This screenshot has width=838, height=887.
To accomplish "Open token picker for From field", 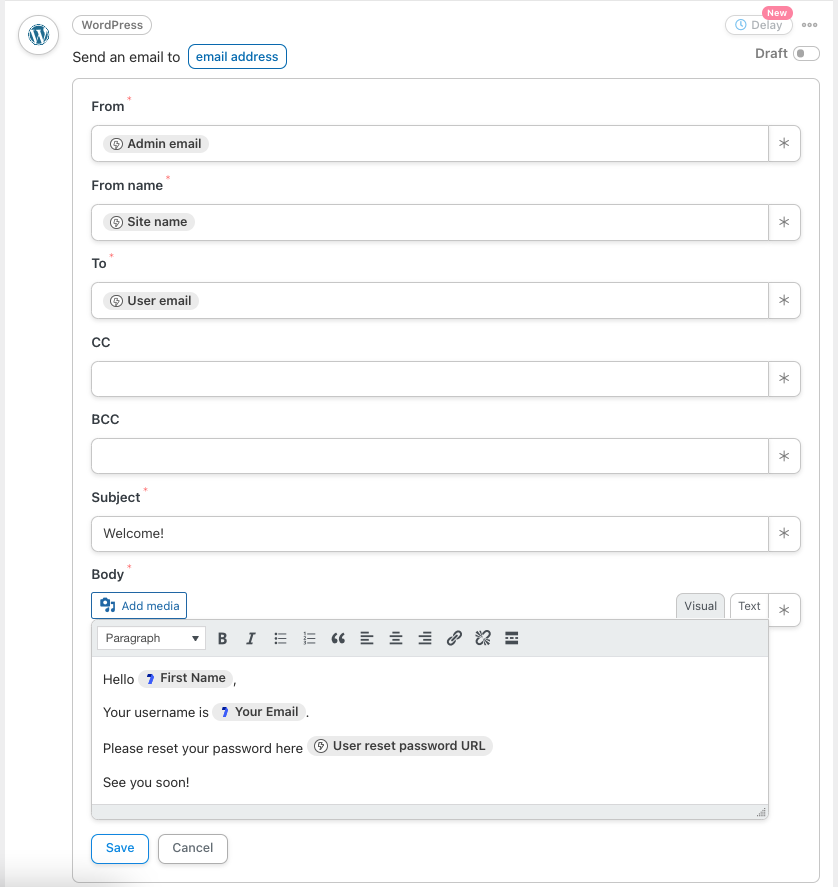I will pyautogui.click(x=784, y=144).
